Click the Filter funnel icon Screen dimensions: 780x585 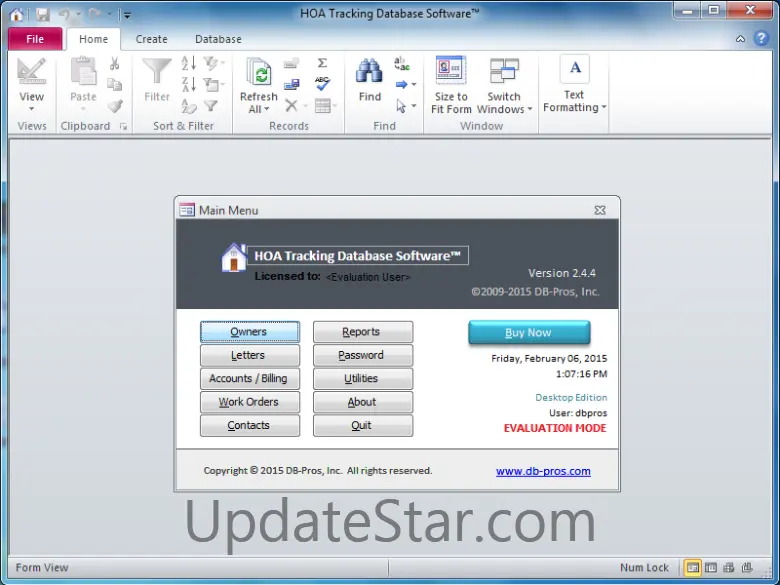157,72
